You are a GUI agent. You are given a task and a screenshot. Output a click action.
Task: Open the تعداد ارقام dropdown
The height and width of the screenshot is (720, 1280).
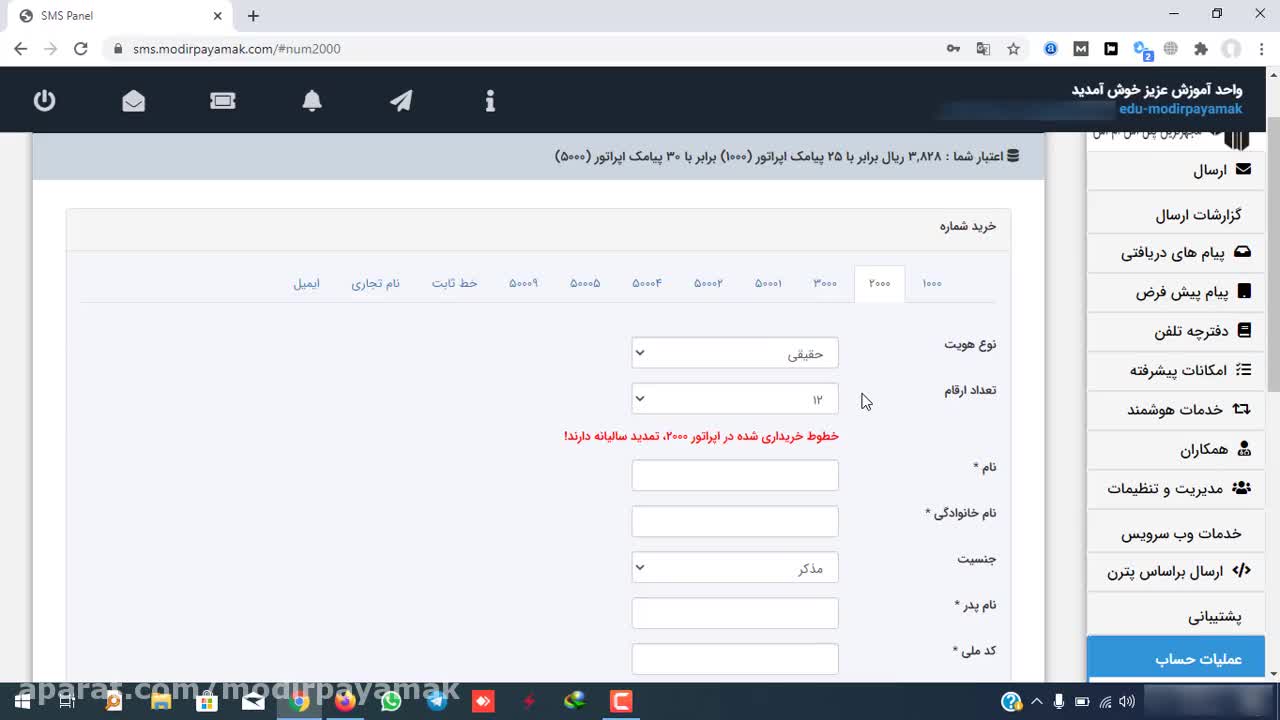[x=734, y=399]
